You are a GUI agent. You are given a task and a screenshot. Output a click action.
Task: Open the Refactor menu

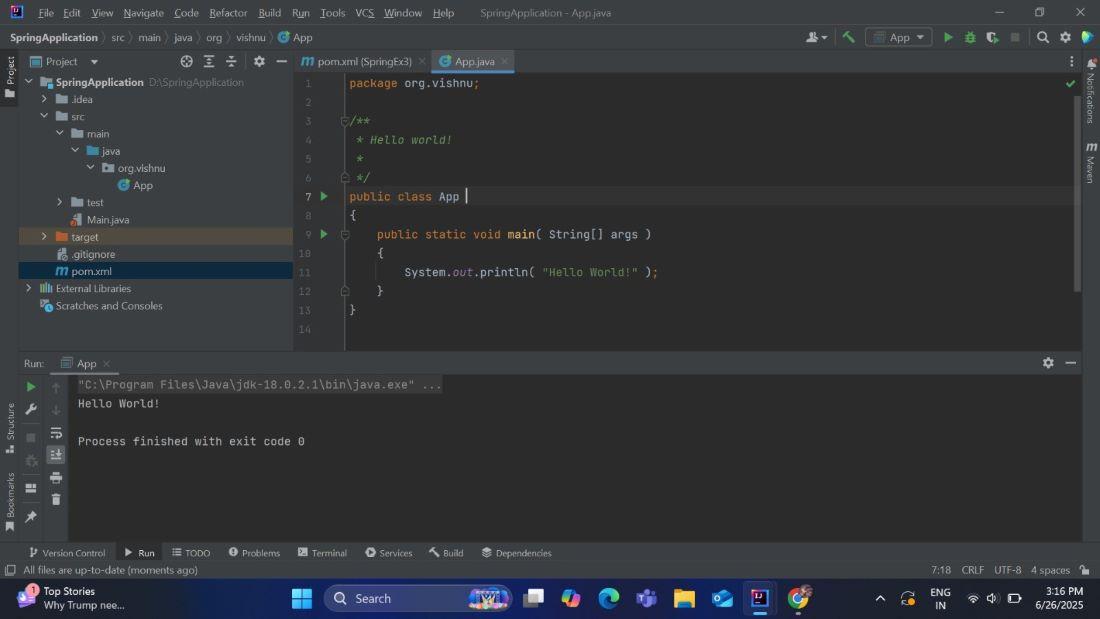click(228, 13)
